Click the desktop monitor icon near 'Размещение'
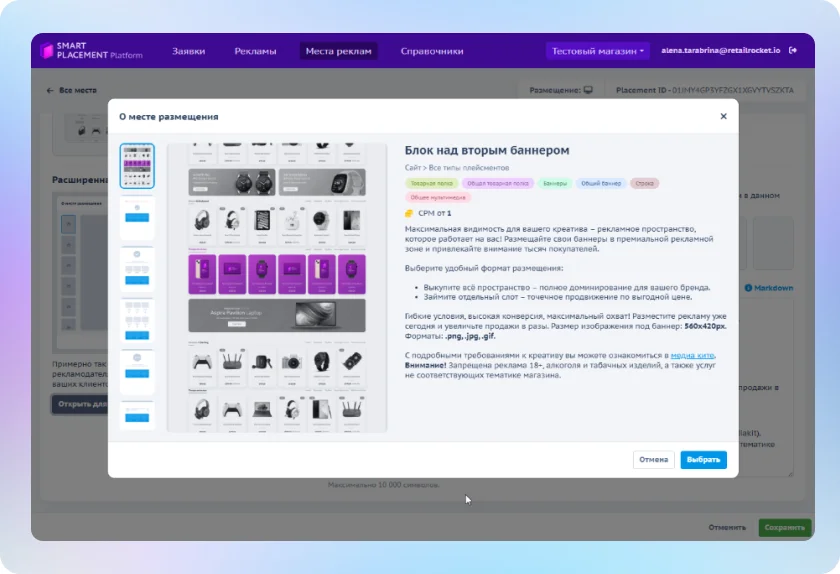Viewport: 840px width, 574px height. pos(588,90)
